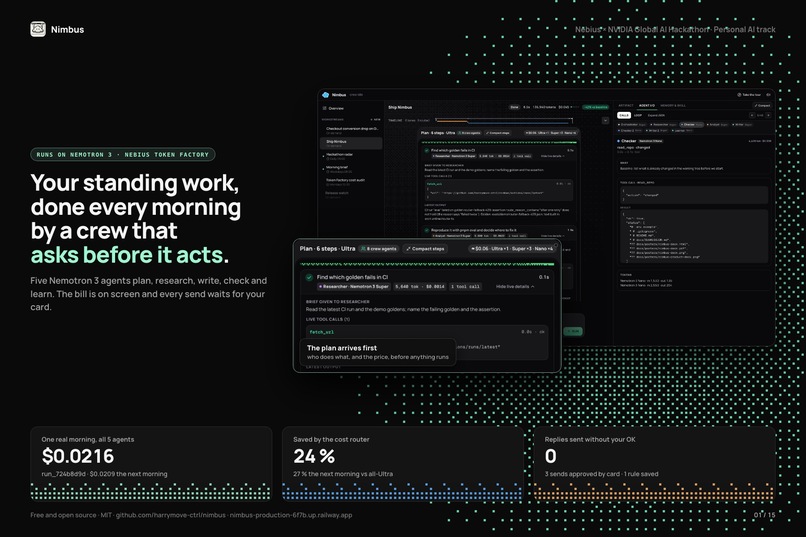Open 'Token Factory cost audit' workstream

[x=352, y=182]
